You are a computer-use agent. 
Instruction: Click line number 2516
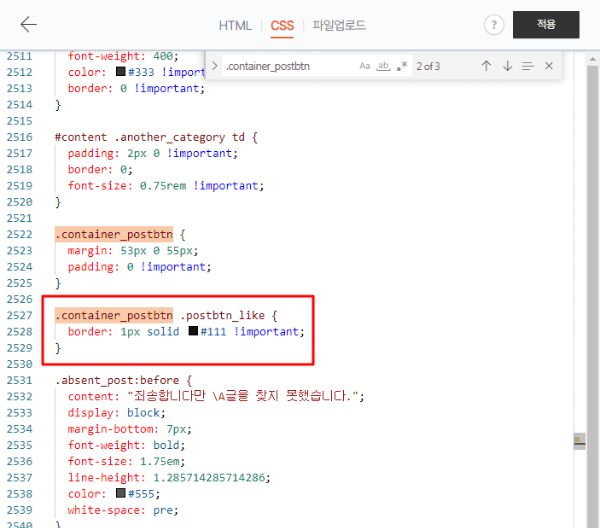[x=20, y=137]
